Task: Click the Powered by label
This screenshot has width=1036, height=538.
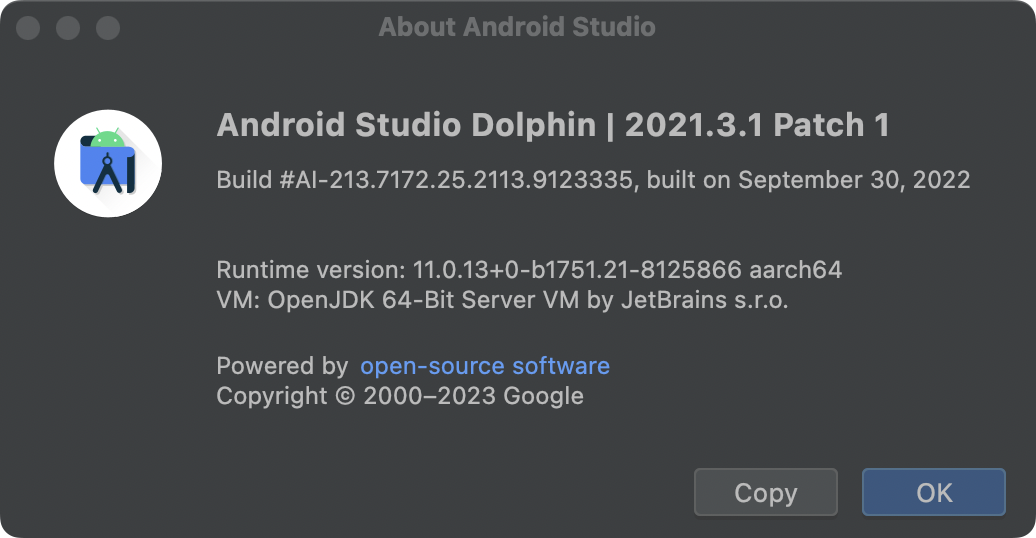Action: tap(282, 366)
